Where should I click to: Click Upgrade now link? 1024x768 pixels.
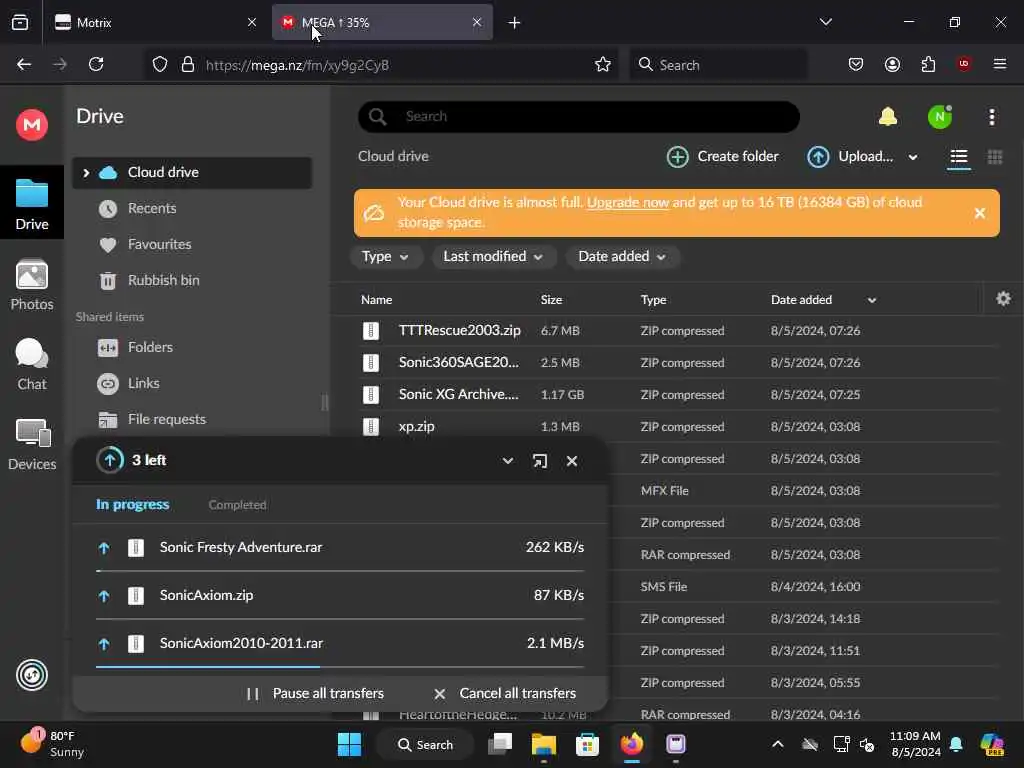tap(628, 202)
